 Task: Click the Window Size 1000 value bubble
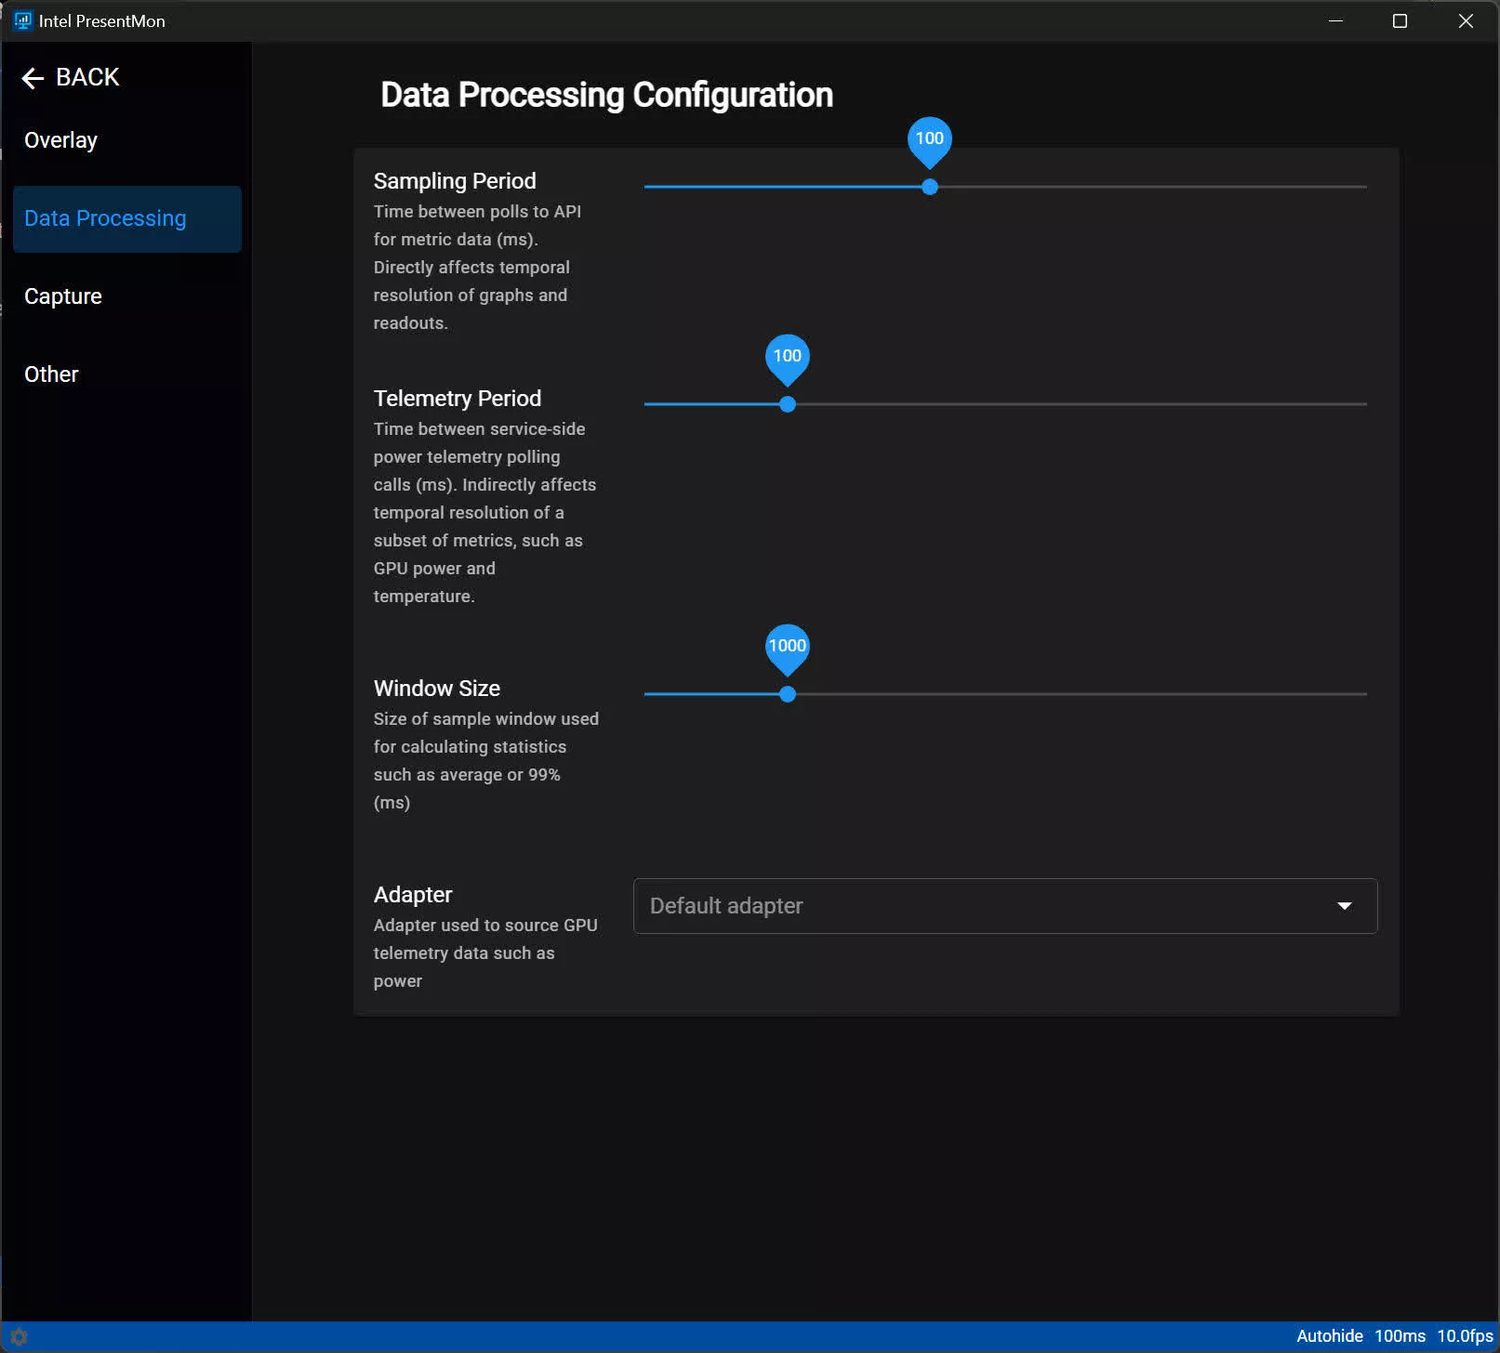point(788,646)
